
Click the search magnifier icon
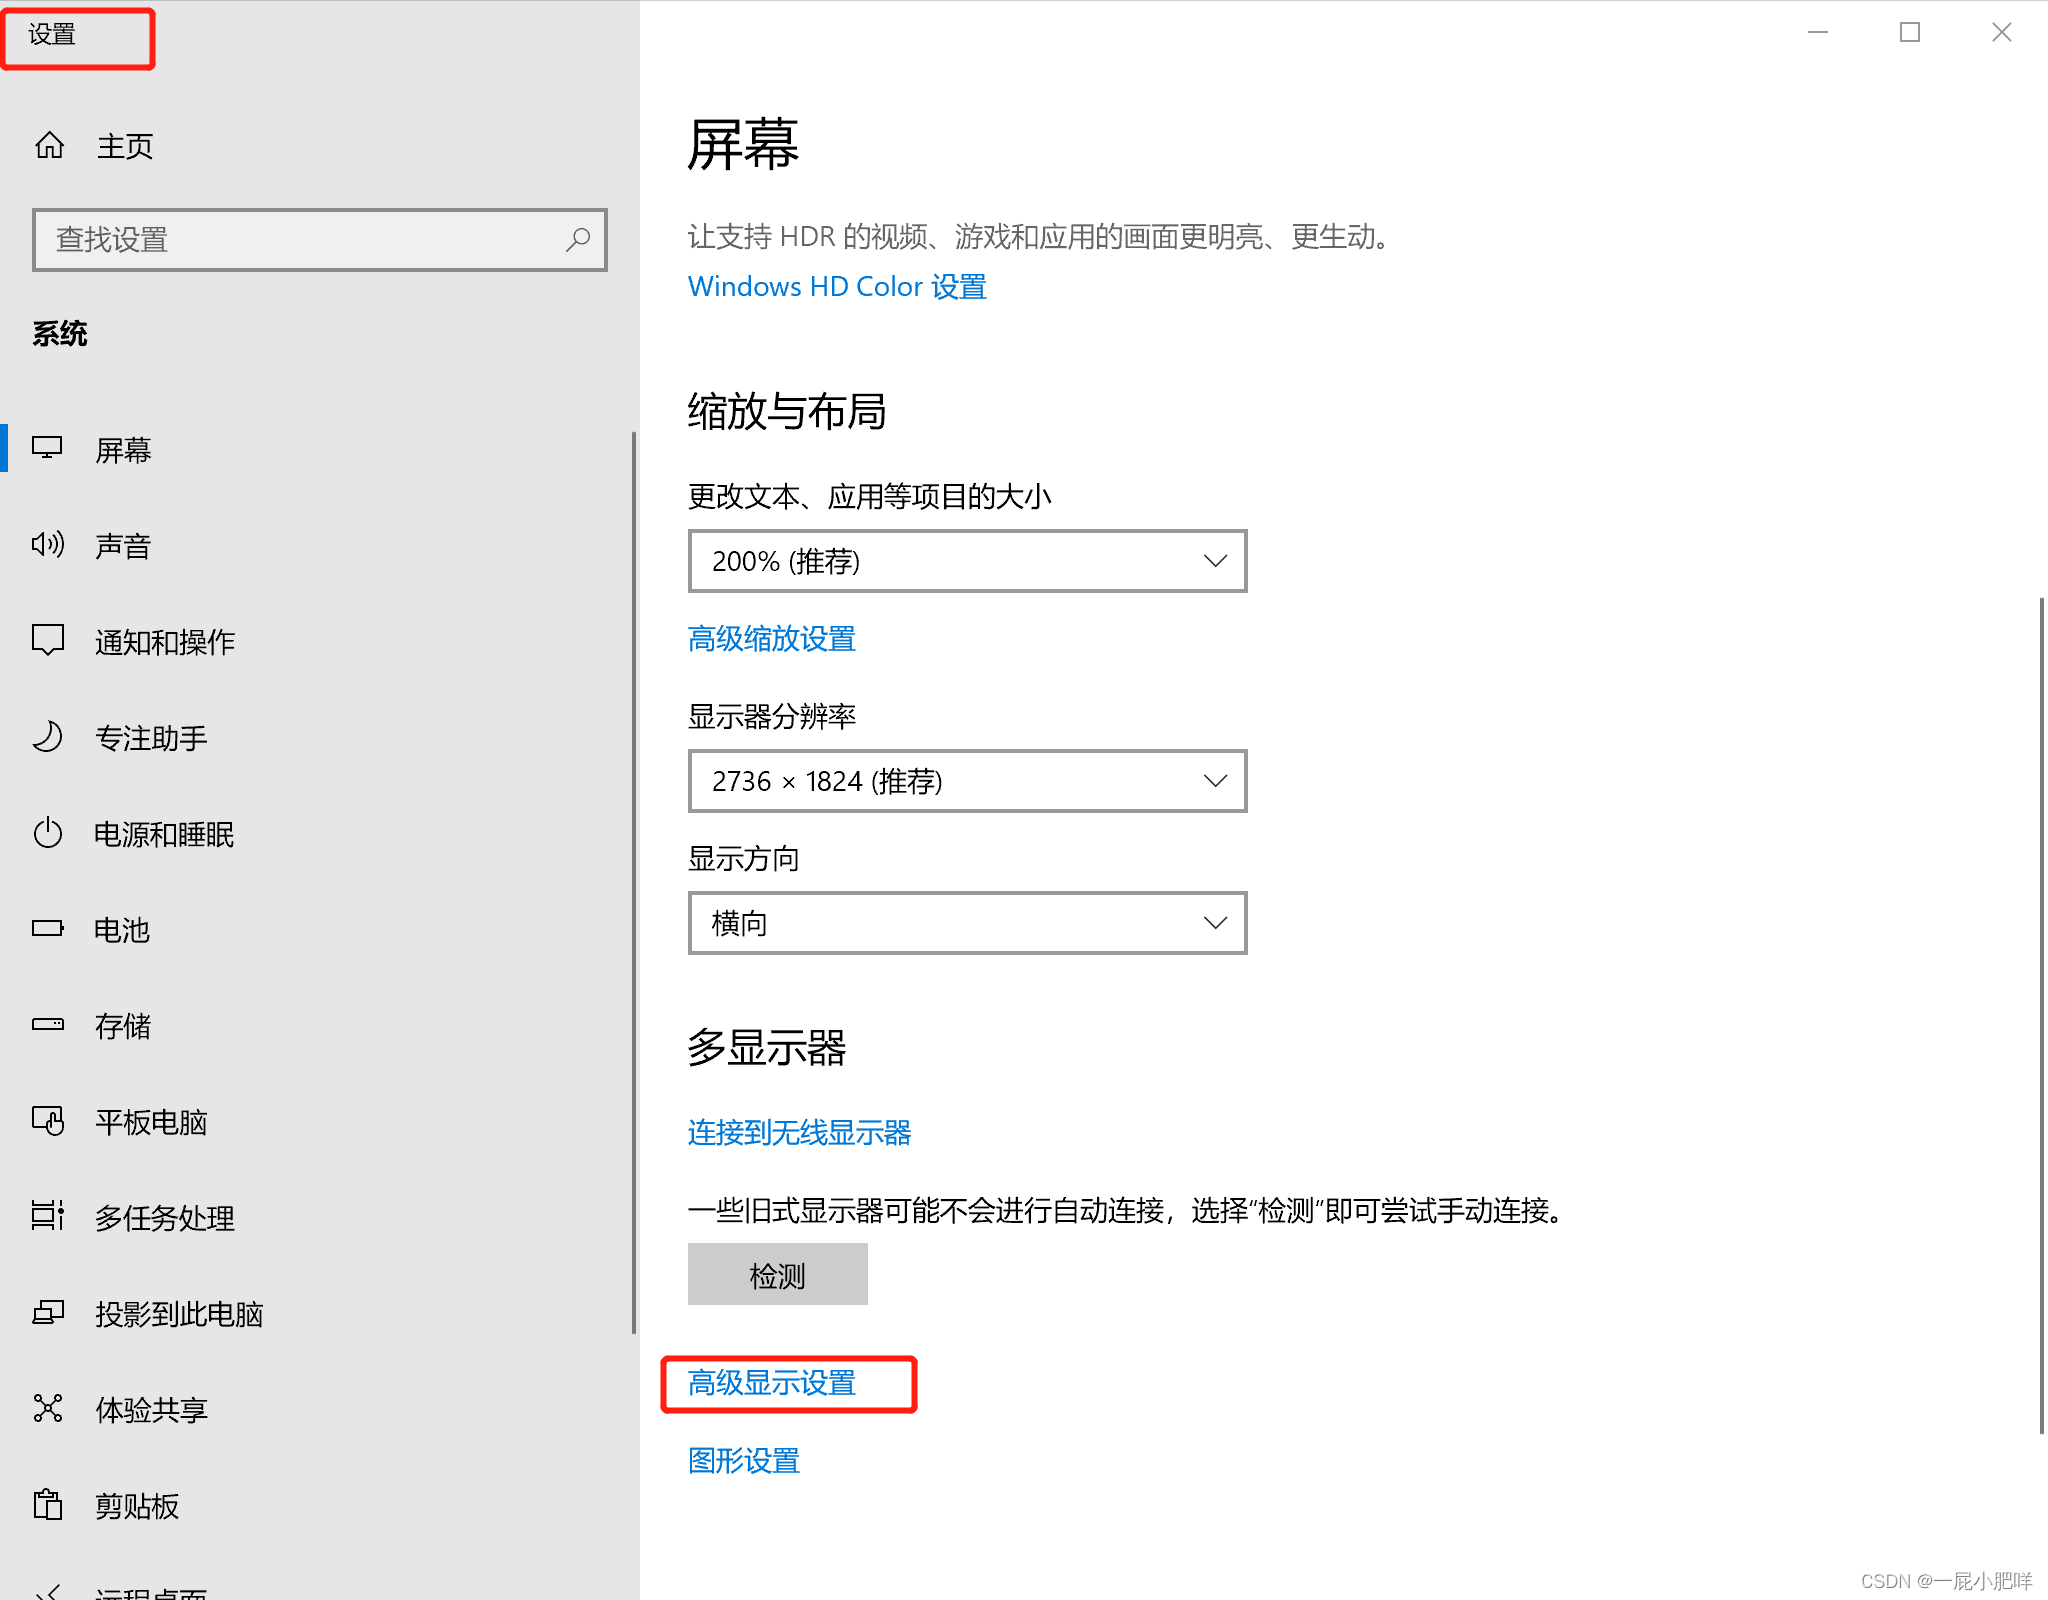577,240
